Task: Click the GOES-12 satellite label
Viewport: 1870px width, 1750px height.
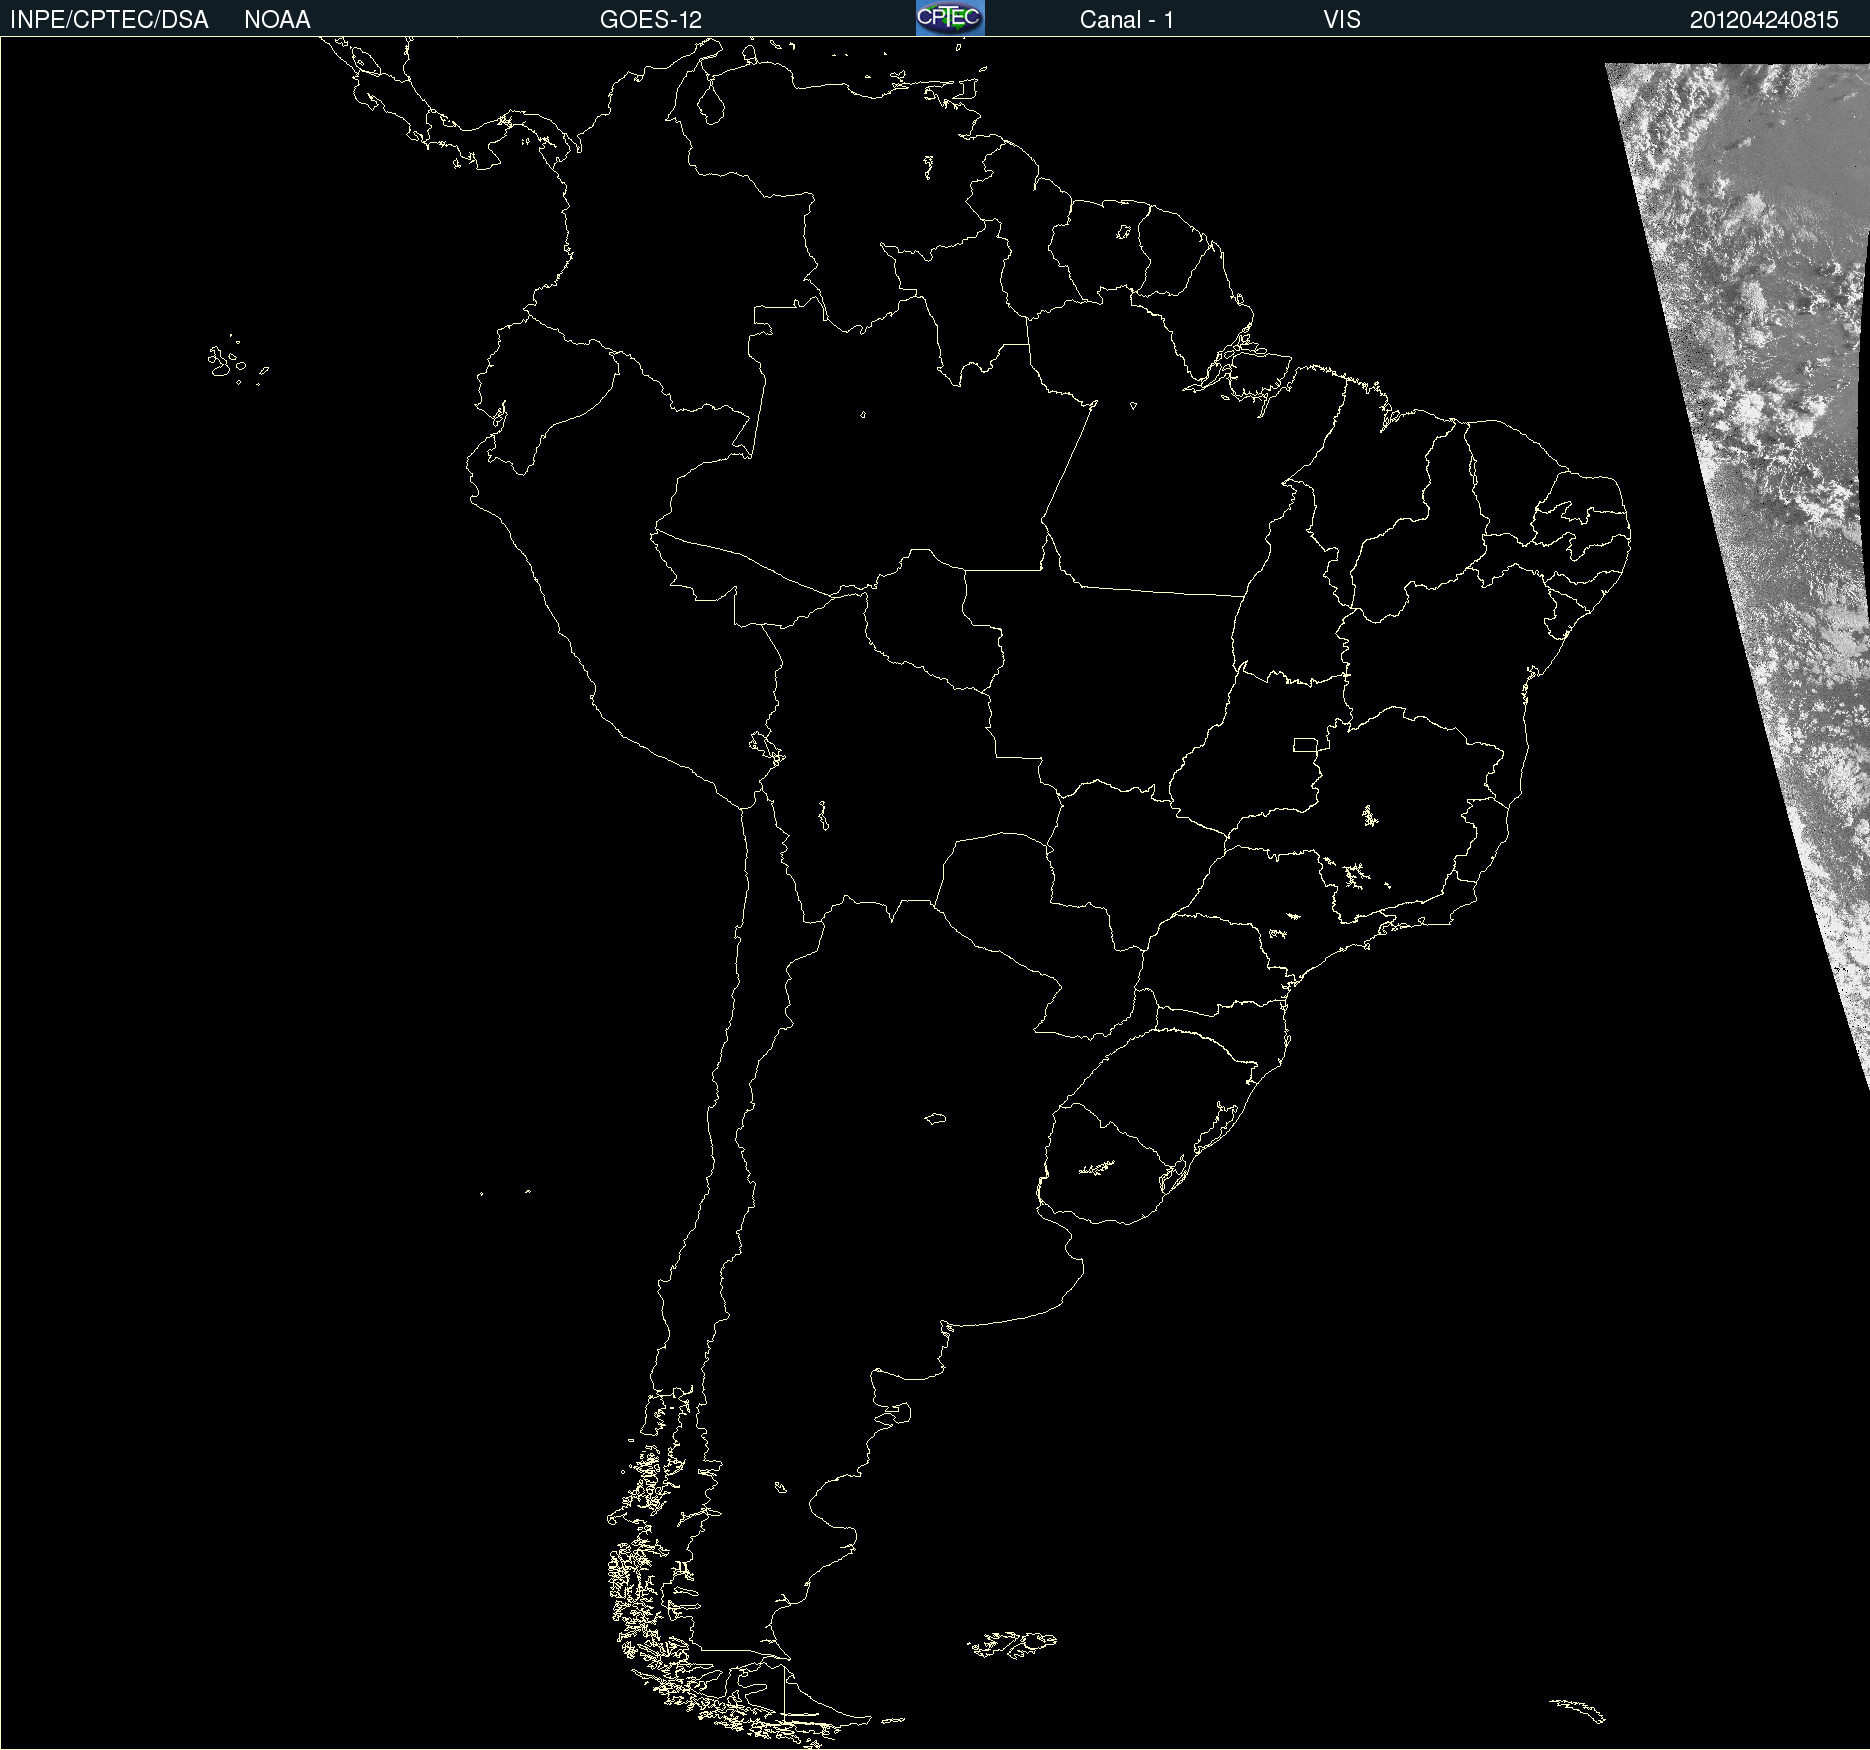Action: pyautogui.click(x=651, y=20)
